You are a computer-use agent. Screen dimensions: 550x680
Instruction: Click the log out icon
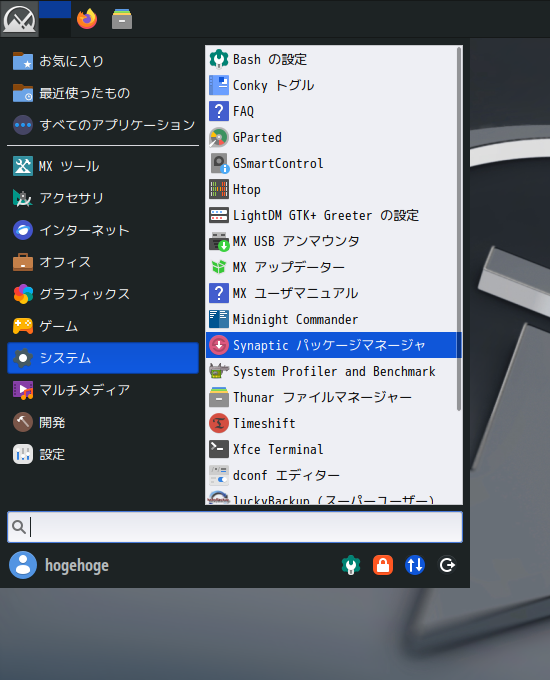pyautogui.click(x=447, y=565)
